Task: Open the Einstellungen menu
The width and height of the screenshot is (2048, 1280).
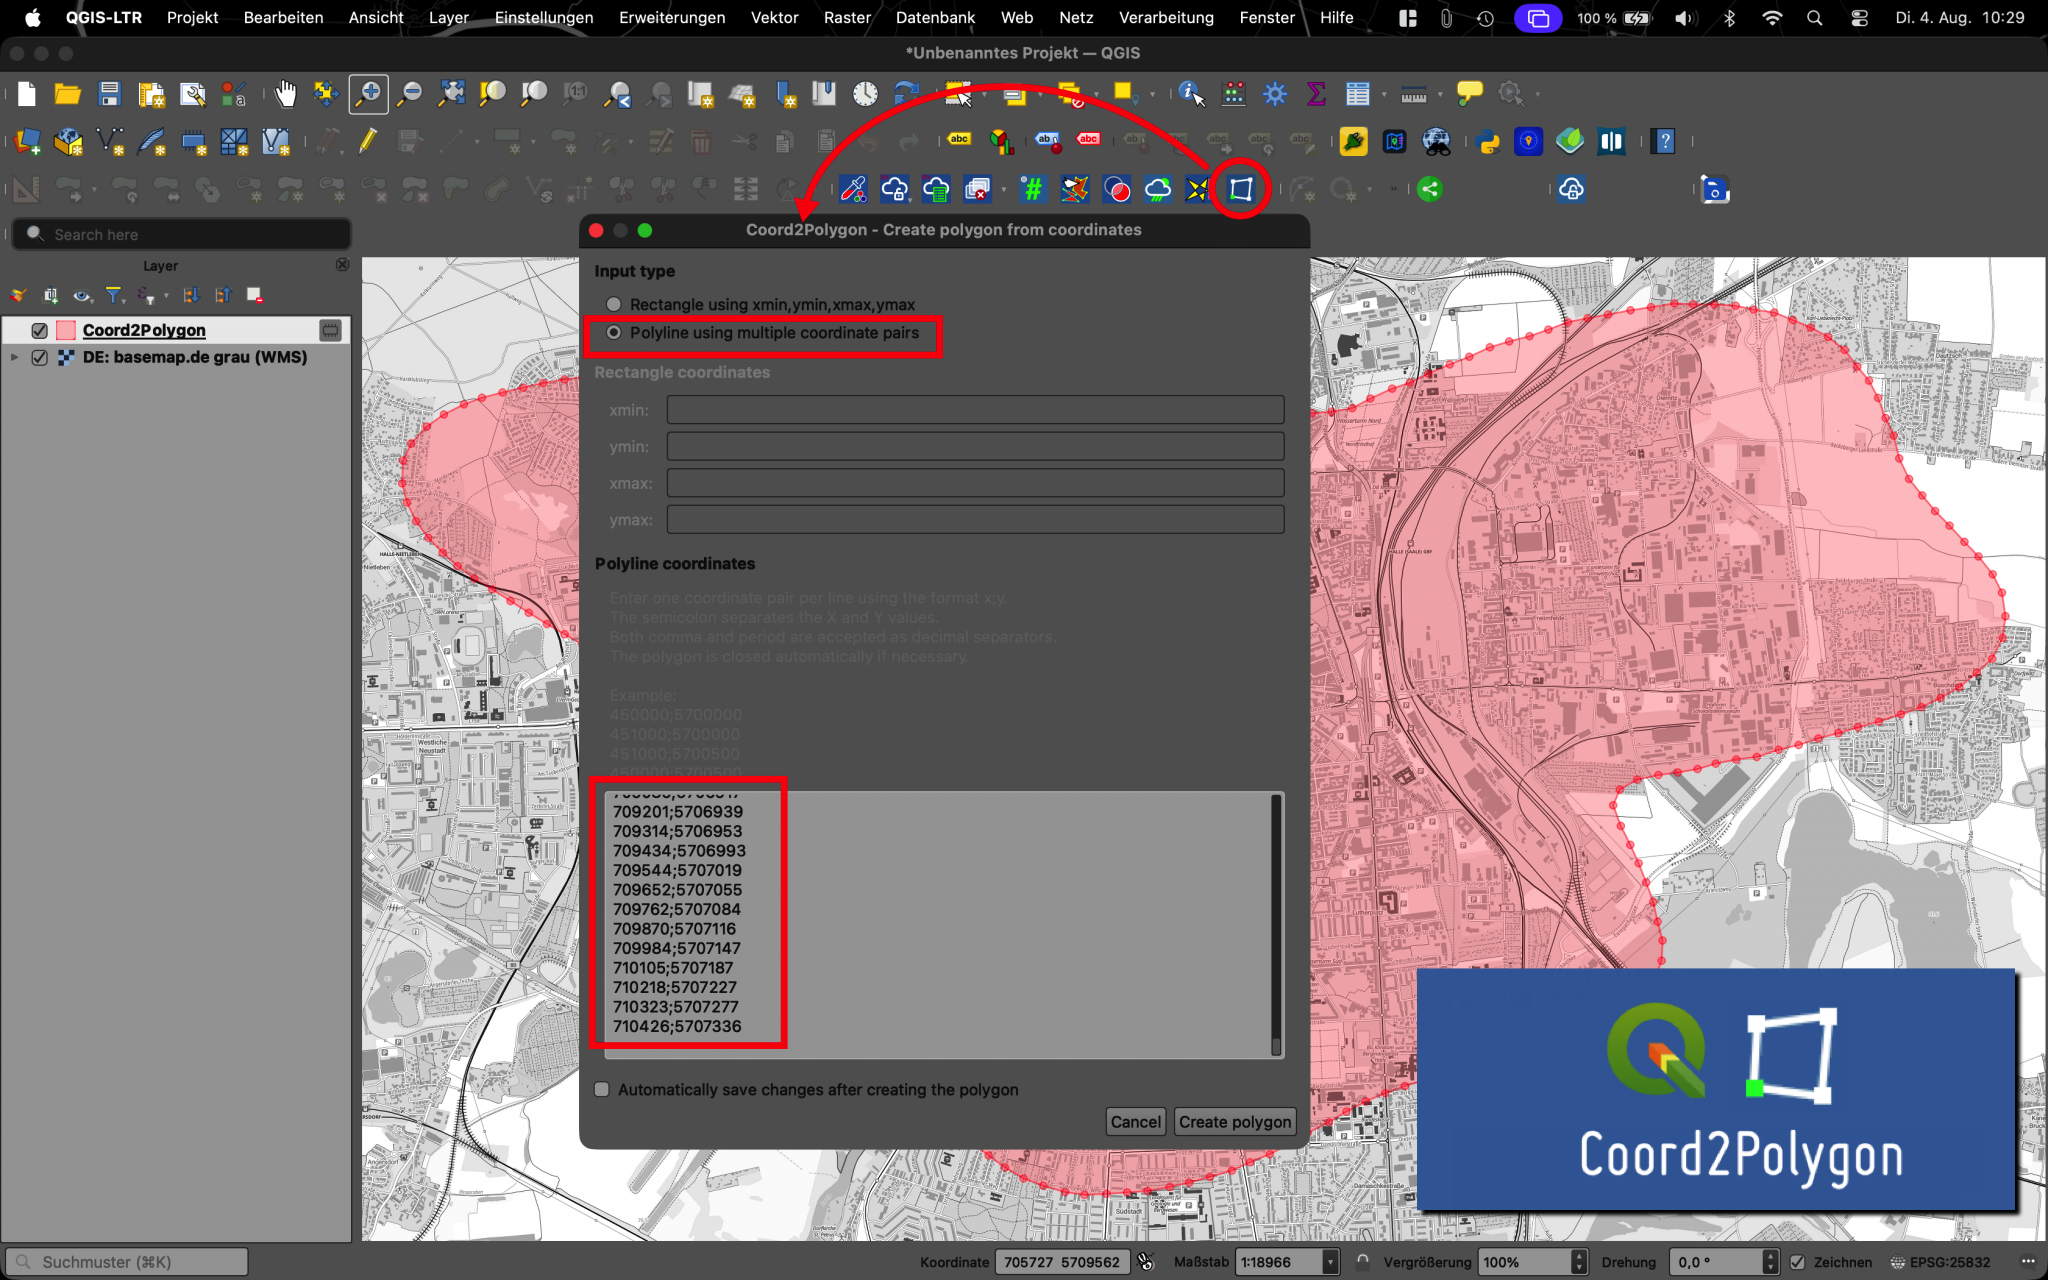Action: click(x=544, y=17)
